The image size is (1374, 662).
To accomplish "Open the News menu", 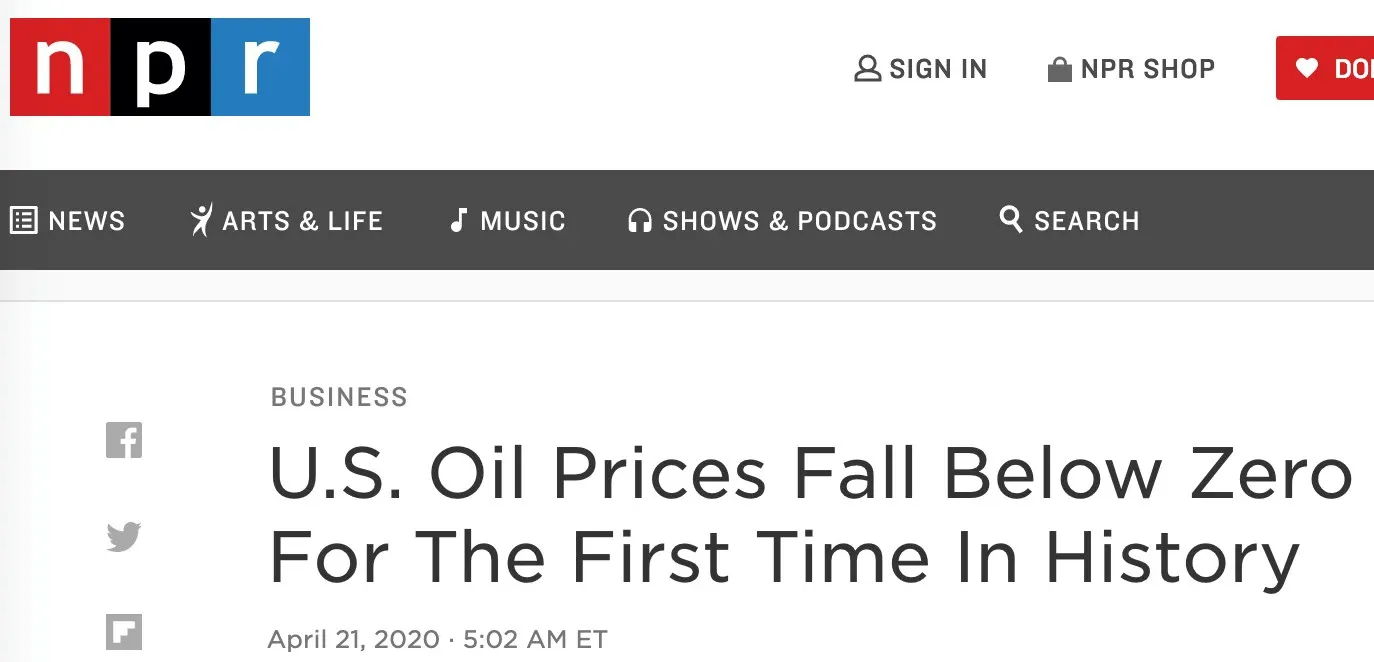I will click(87, 221).
